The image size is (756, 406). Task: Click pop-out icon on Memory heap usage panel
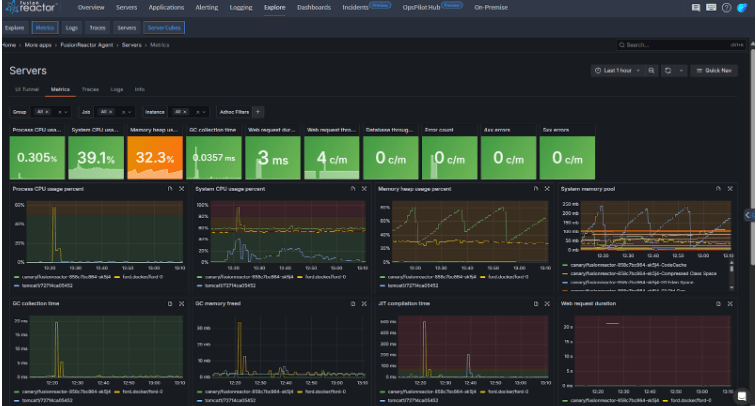click(x=535, y=188)
